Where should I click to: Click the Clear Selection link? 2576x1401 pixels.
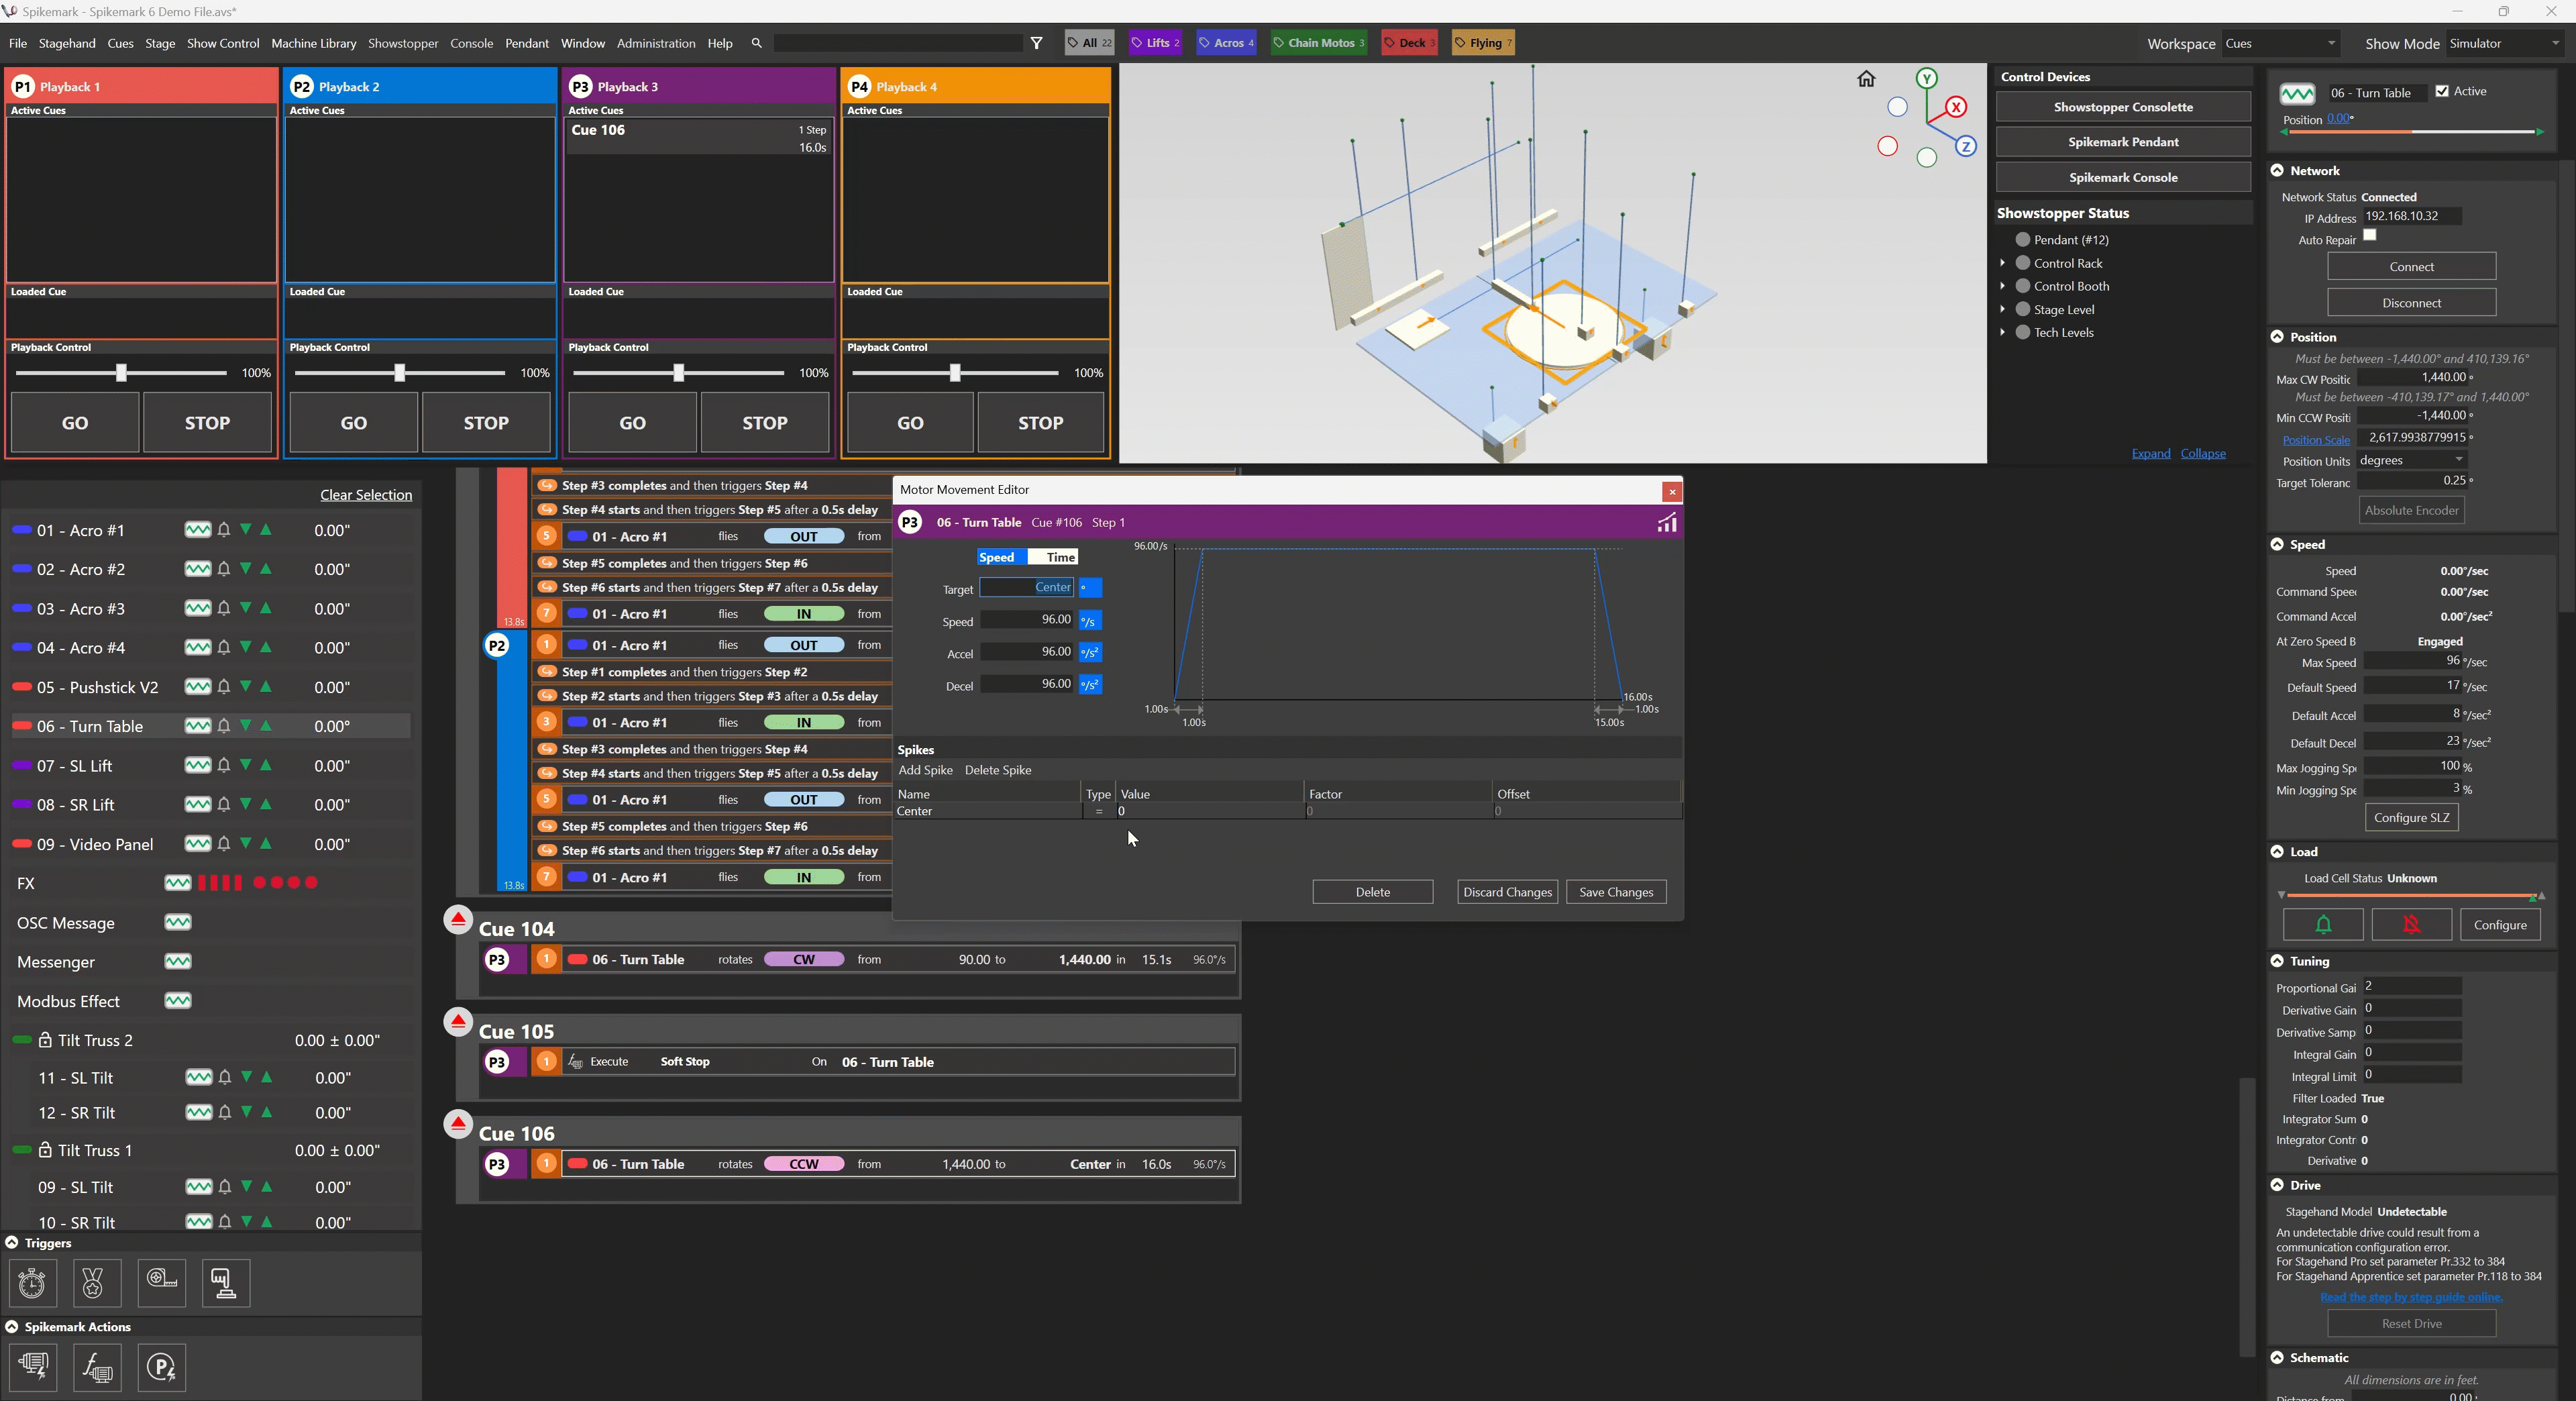coord(366,494)
